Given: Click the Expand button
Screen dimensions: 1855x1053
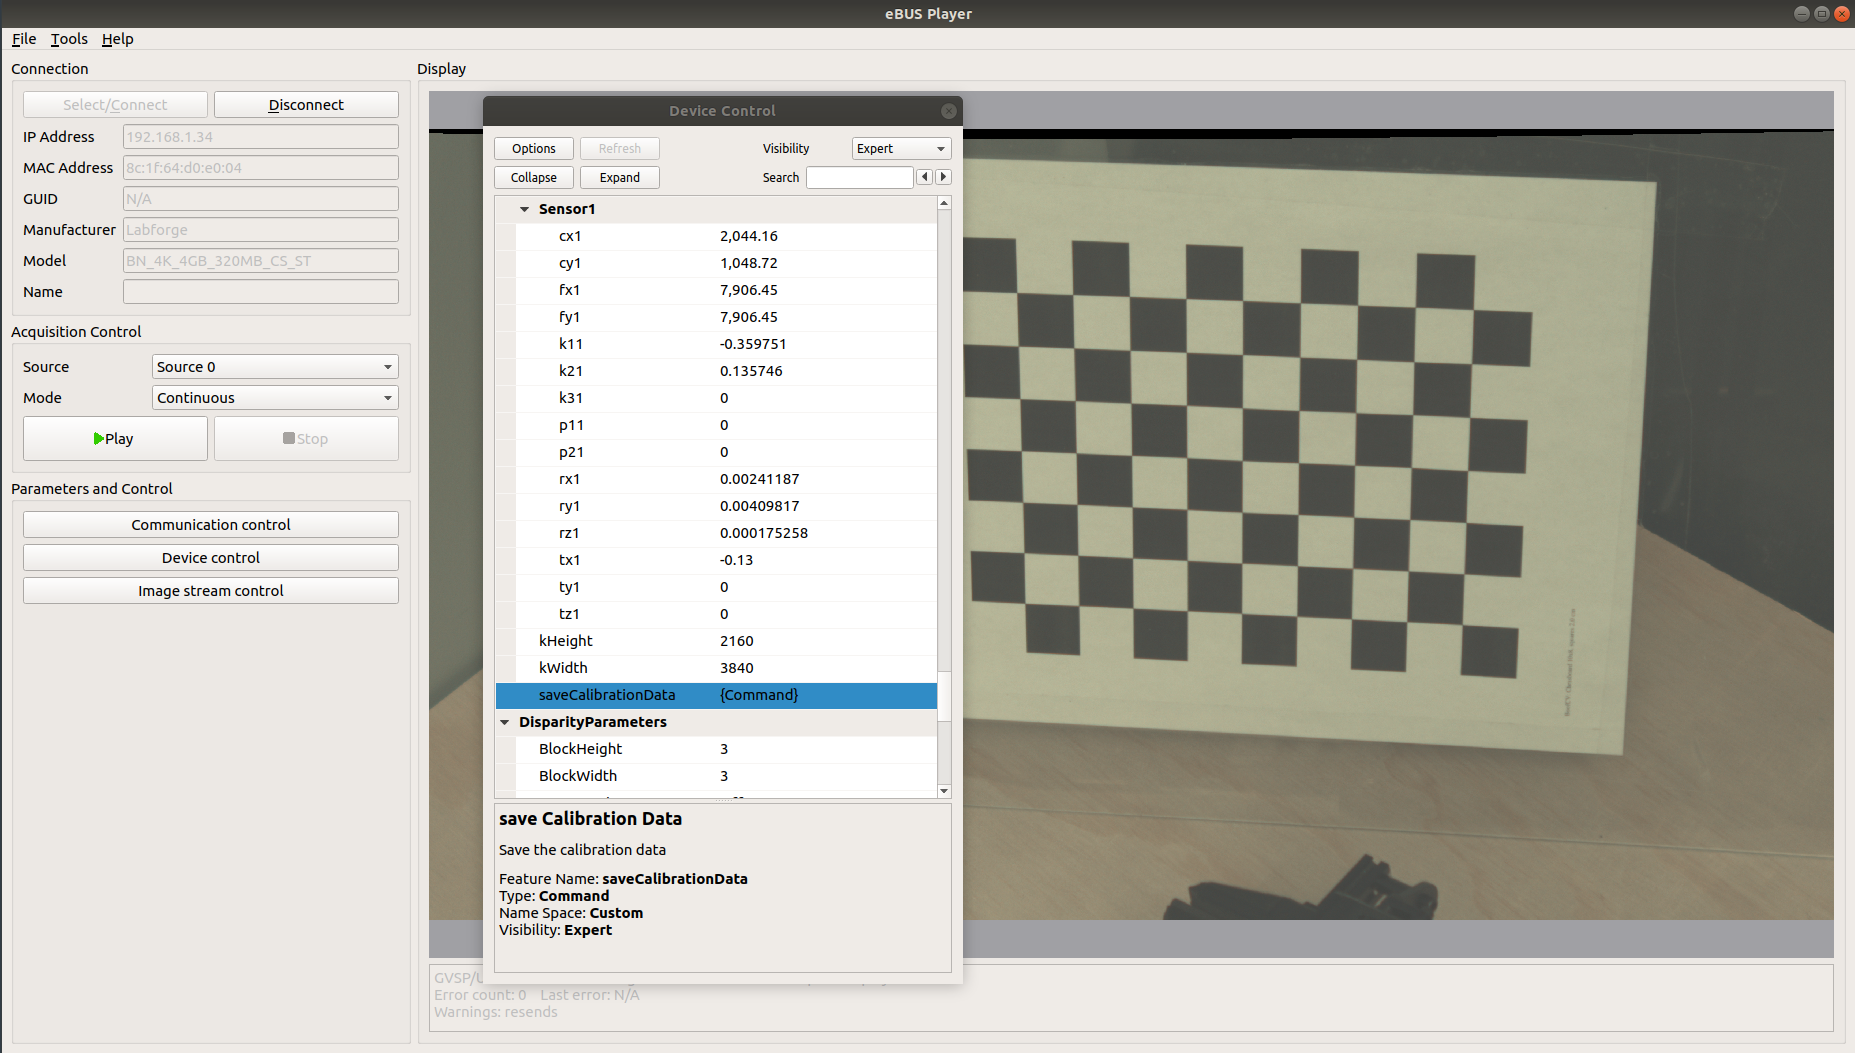Looking at the screenshot, I should click(x=619, y=177).
